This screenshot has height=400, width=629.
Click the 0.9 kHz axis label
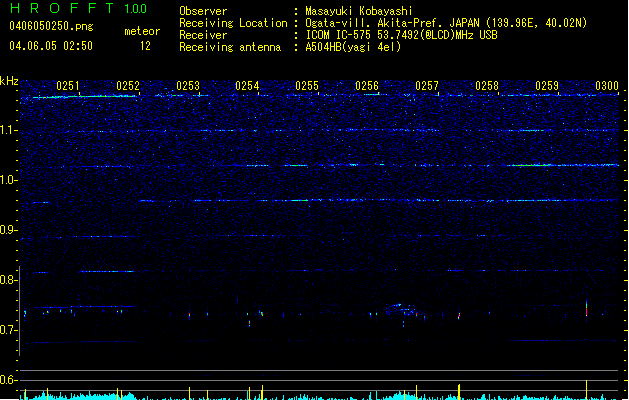point(8,230)
